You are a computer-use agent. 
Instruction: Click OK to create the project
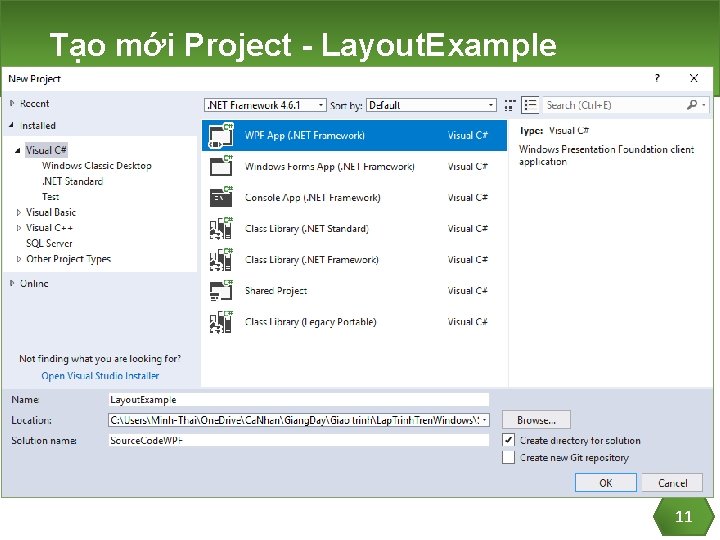click(x=606, y=483)
